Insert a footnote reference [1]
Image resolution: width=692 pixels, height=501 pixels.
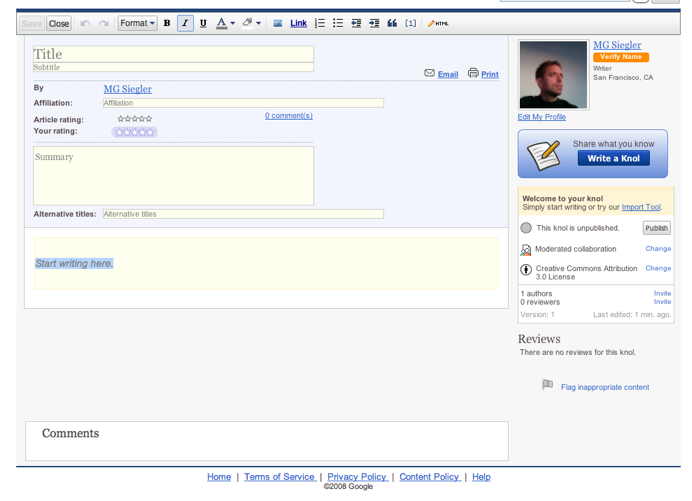pyautogui.click(x=410, y=23)
